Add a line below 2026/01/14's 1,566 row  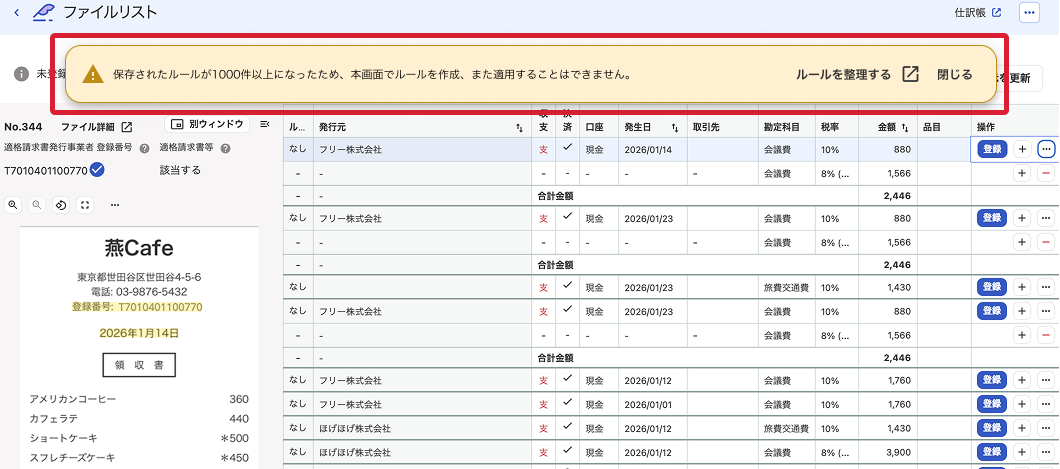click(1021, 174)
